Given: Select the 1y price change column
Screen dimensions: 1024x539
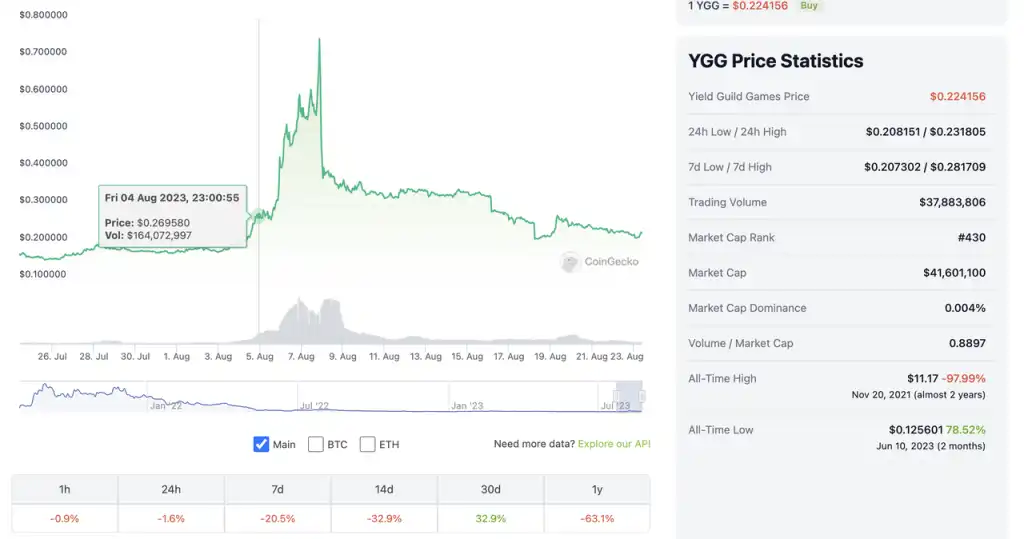Looking at the screenshot, I should point(597,490).
